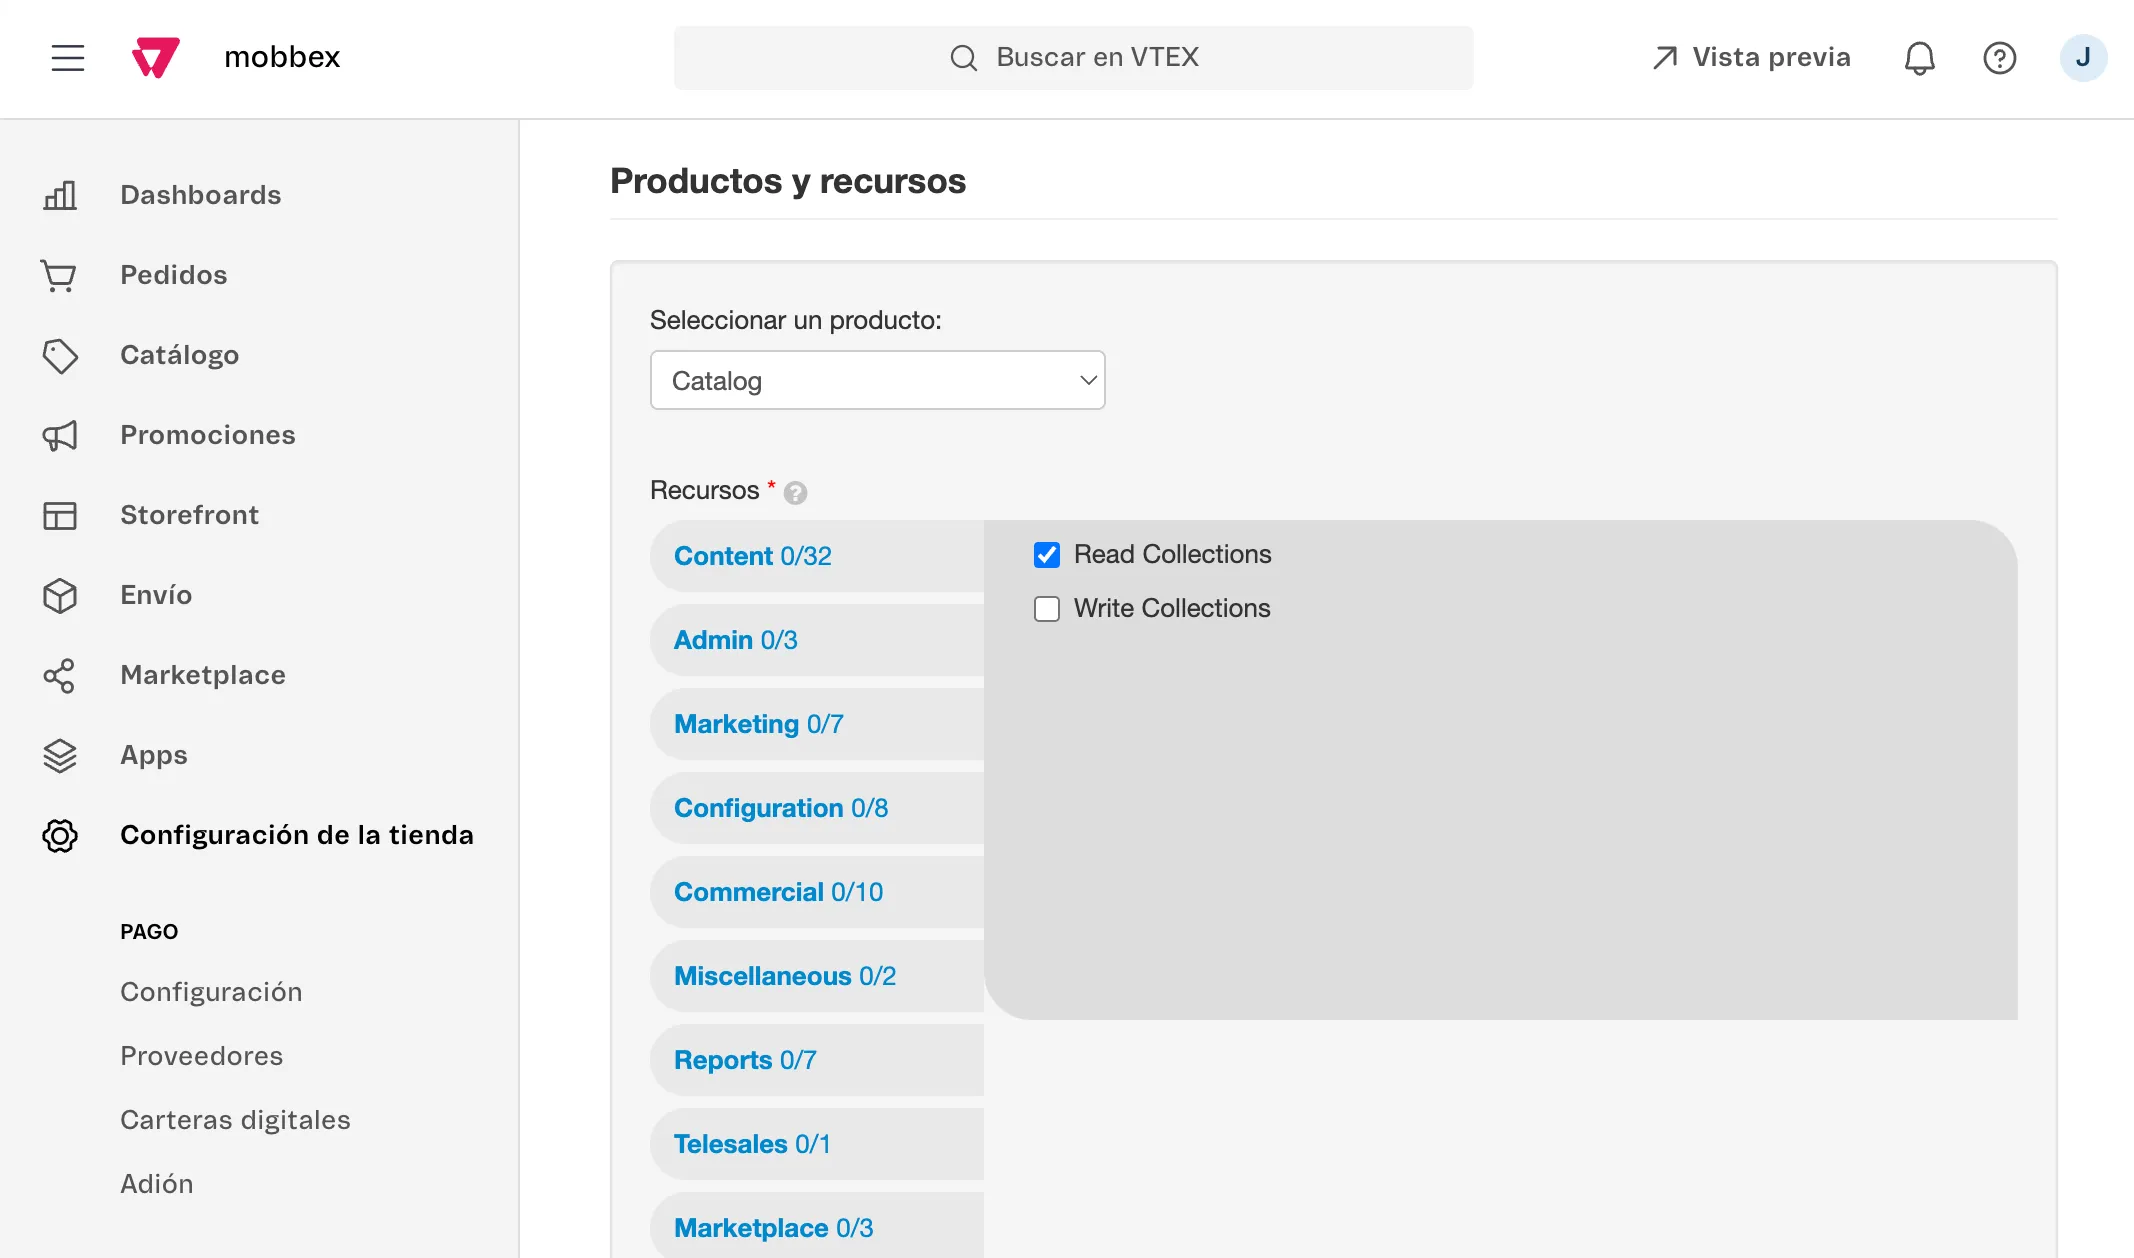This screenshot has width=2134, height=1258.
Task: Open the Catalog product dropdown
Action: [877, 380]
